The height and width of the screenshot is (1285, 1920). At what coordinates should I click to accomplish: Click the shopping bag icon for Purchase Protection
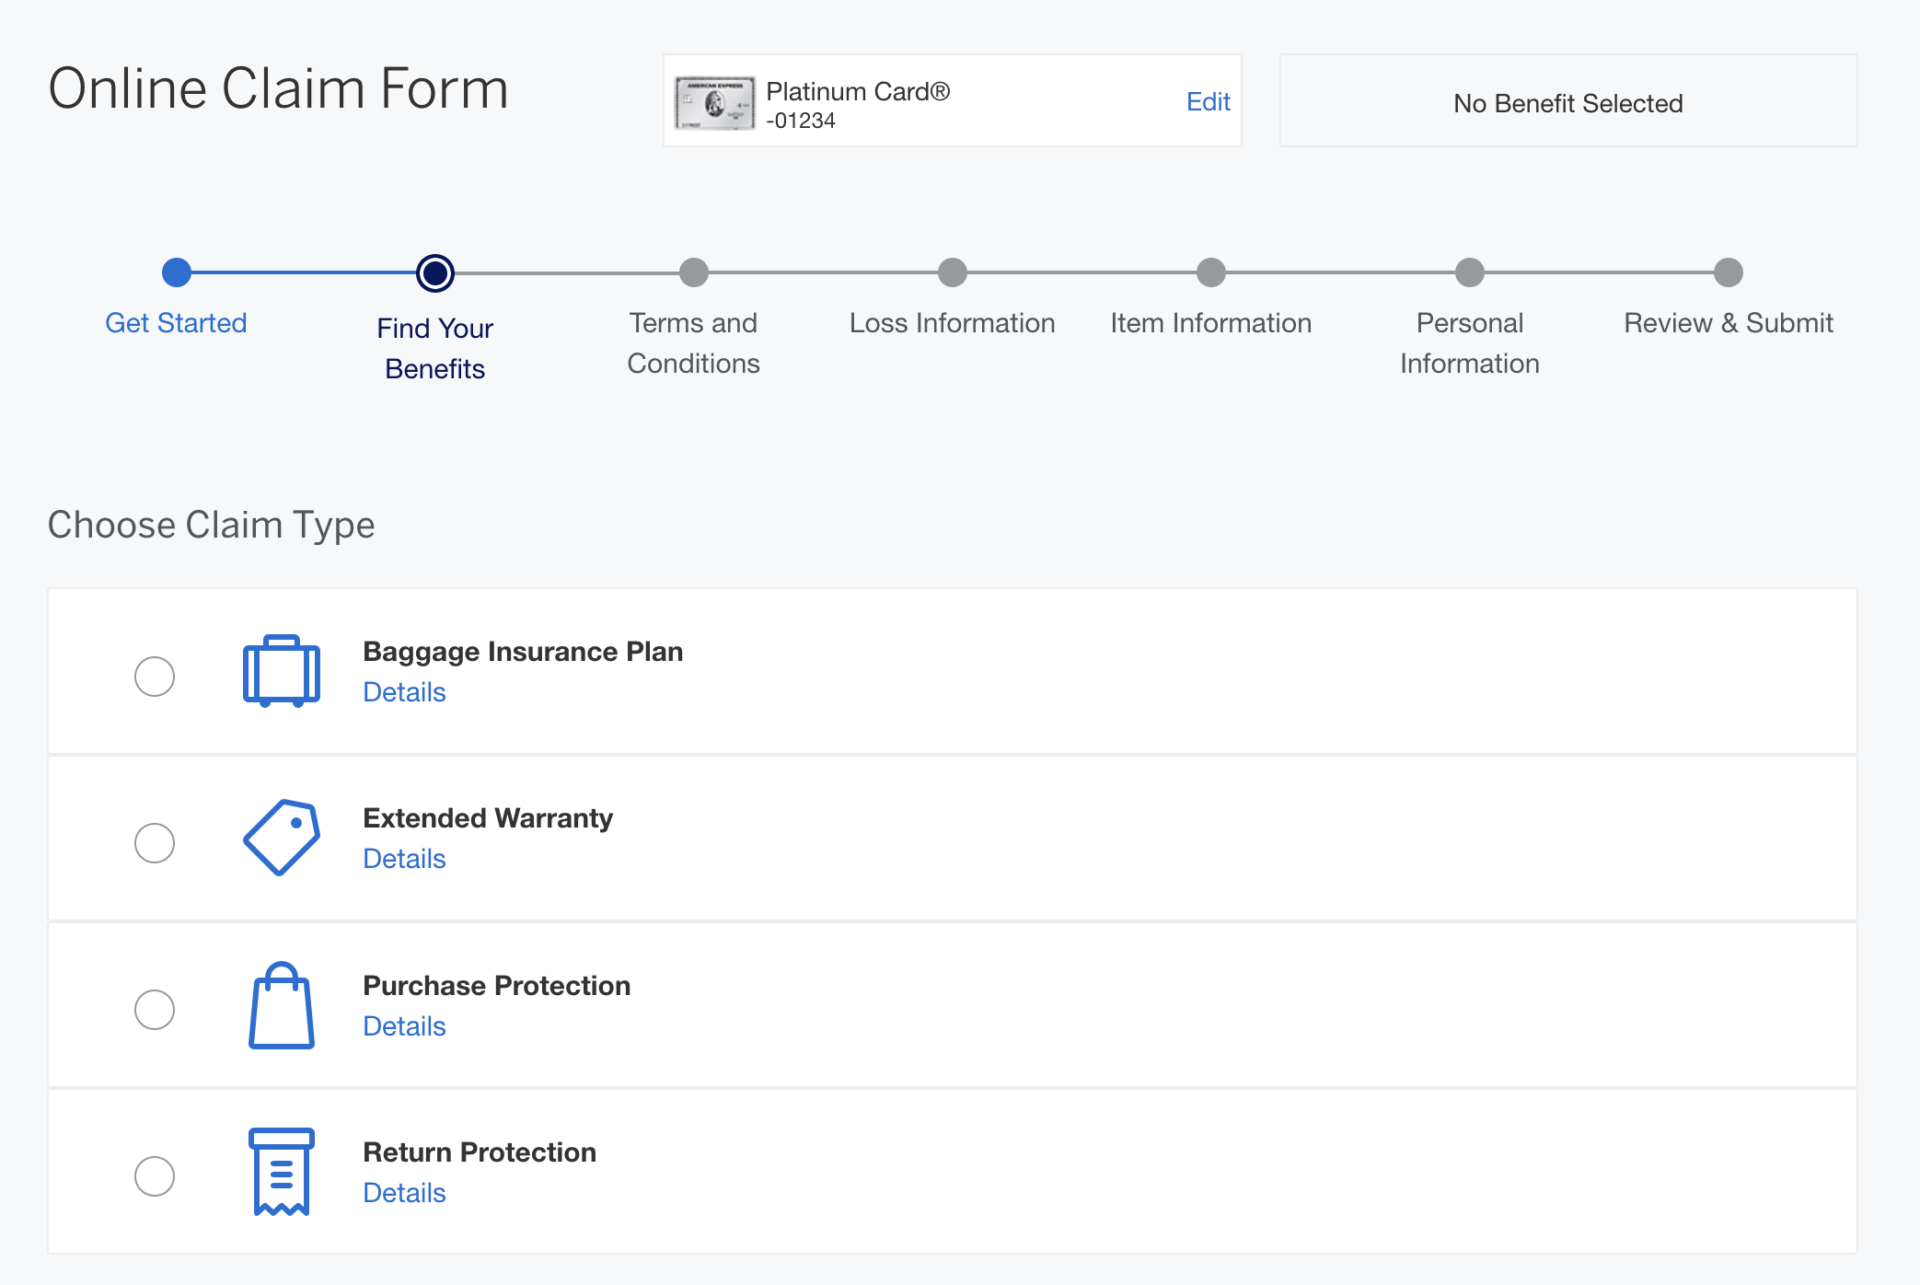(281, 1006)
